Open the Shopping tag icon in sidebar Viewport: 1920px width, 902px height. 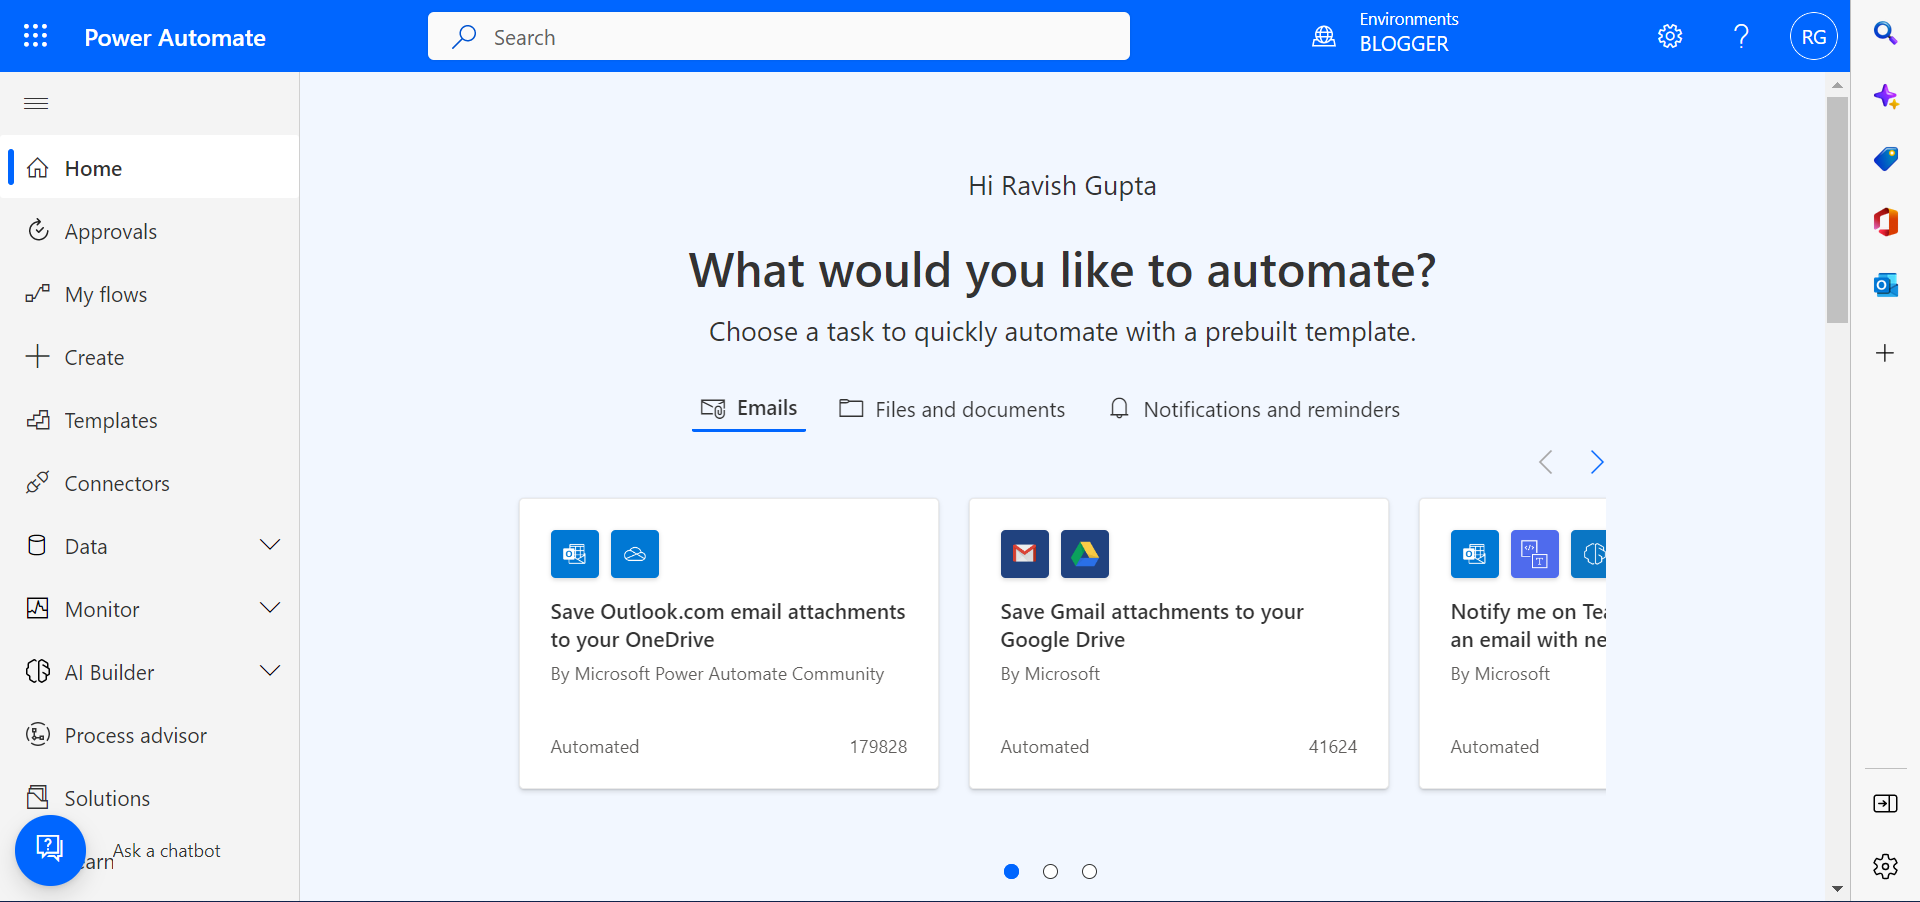pyautogui.click(x=1885, y=159)
